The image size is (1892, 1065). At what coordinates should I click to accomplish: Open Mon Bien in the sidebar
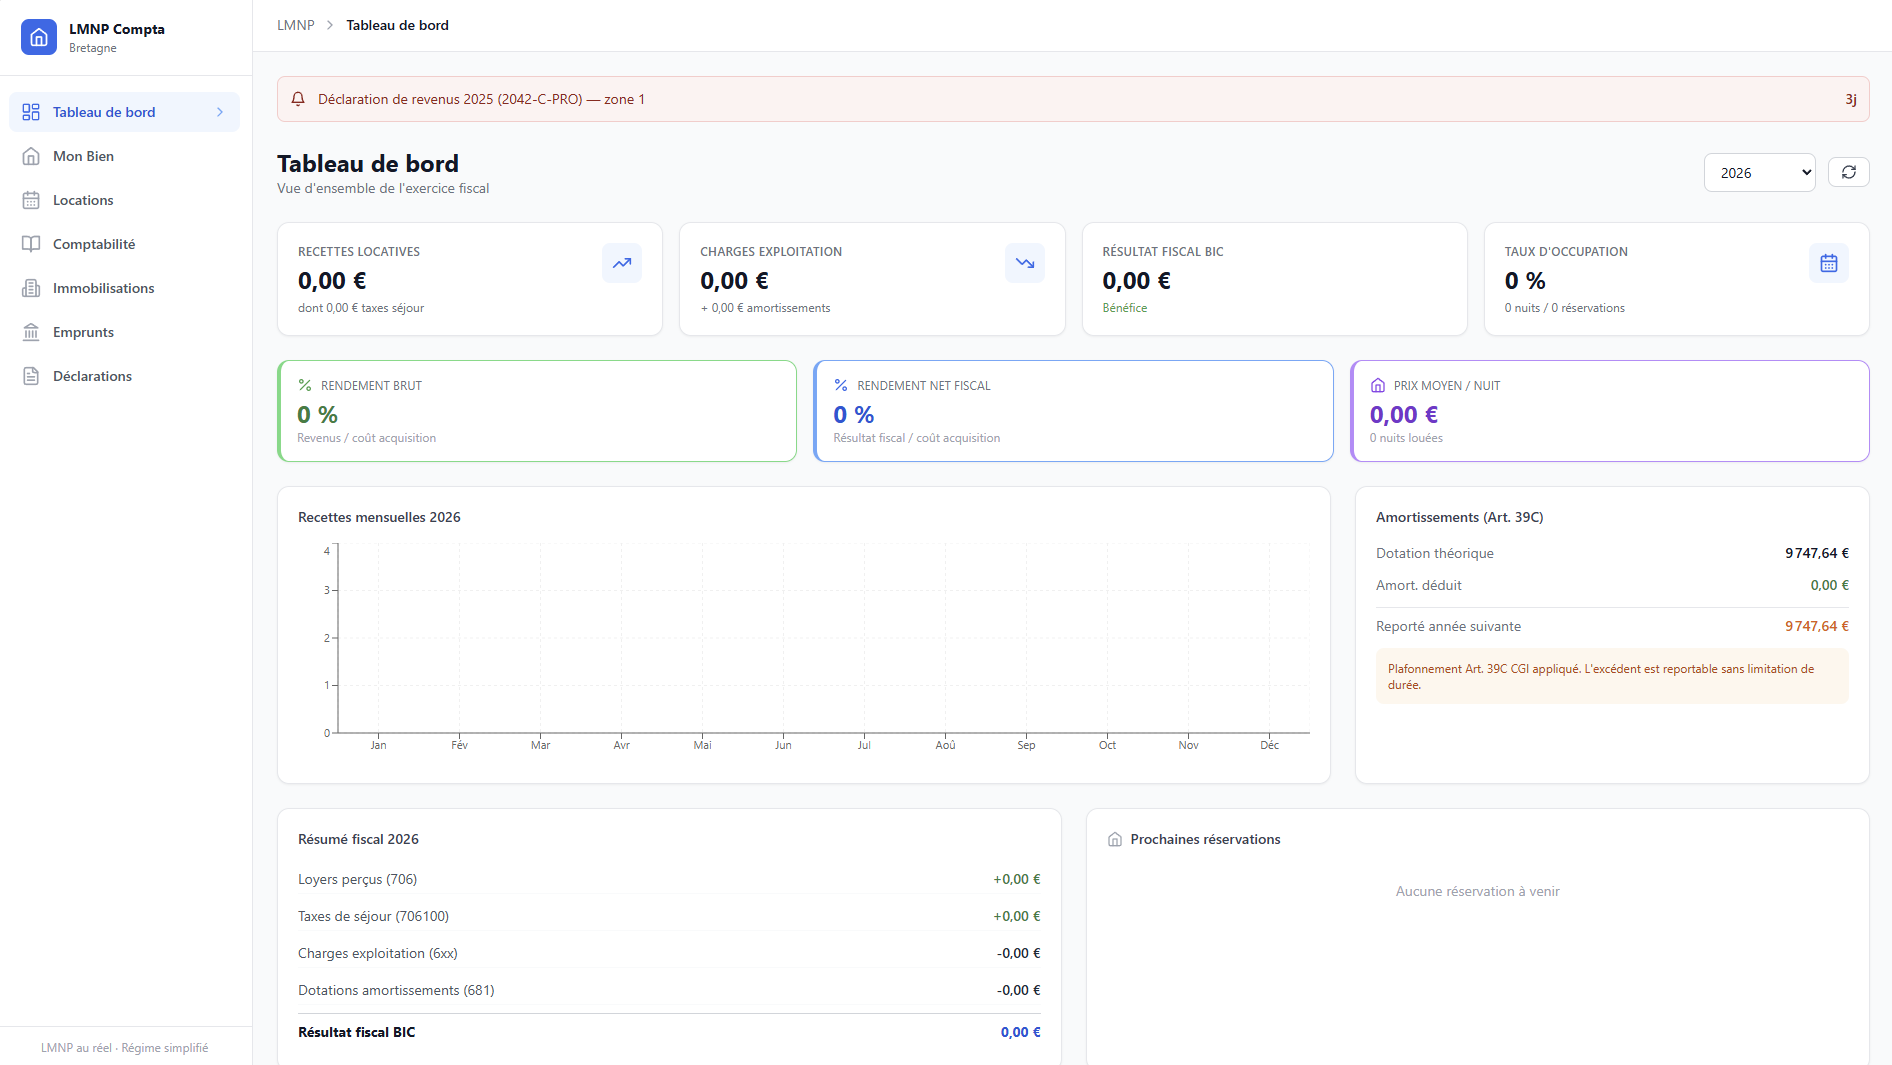tap(124, 156)
